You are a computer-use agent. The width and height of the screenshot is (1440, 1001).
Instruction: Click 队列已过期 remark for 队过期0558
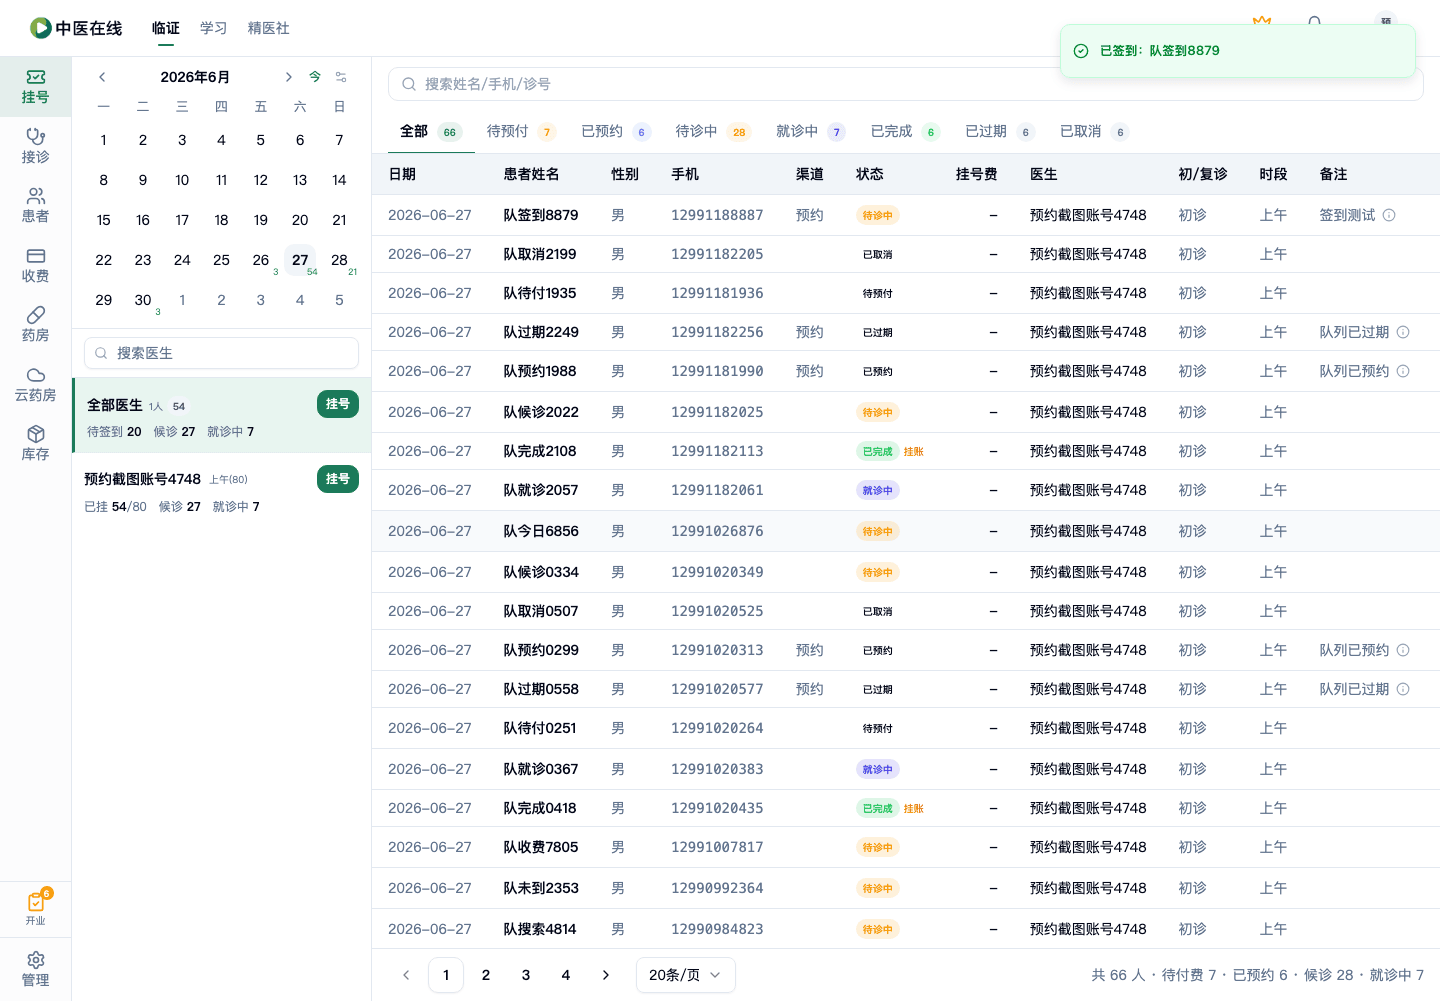coord(1354,689)
